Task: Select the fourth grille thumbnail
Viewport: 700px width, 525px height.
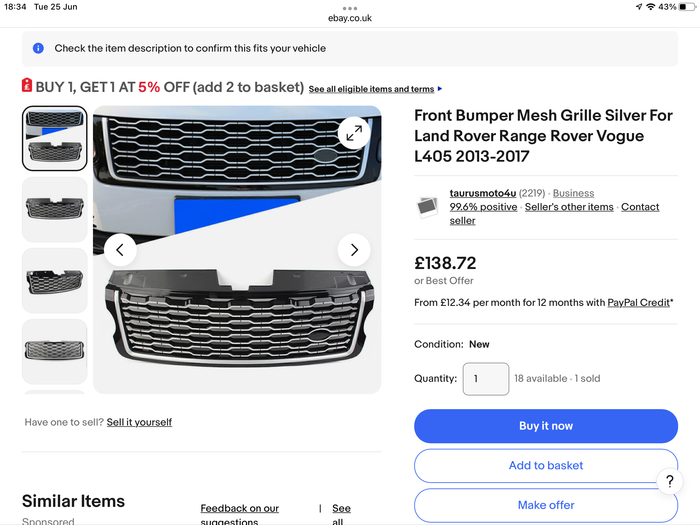Action: pyautogui.click(x=54, y=351)
